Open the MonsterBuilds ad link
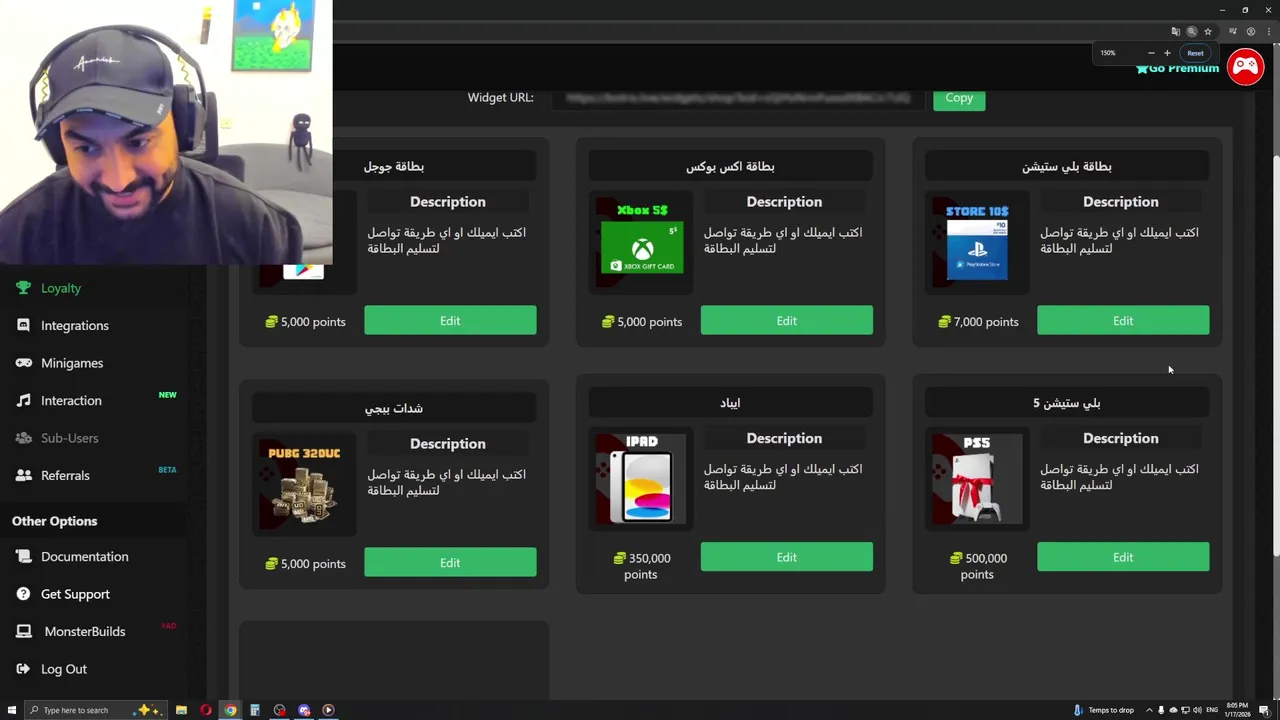This screenshot has height=720, width=1280. [84, 631]
